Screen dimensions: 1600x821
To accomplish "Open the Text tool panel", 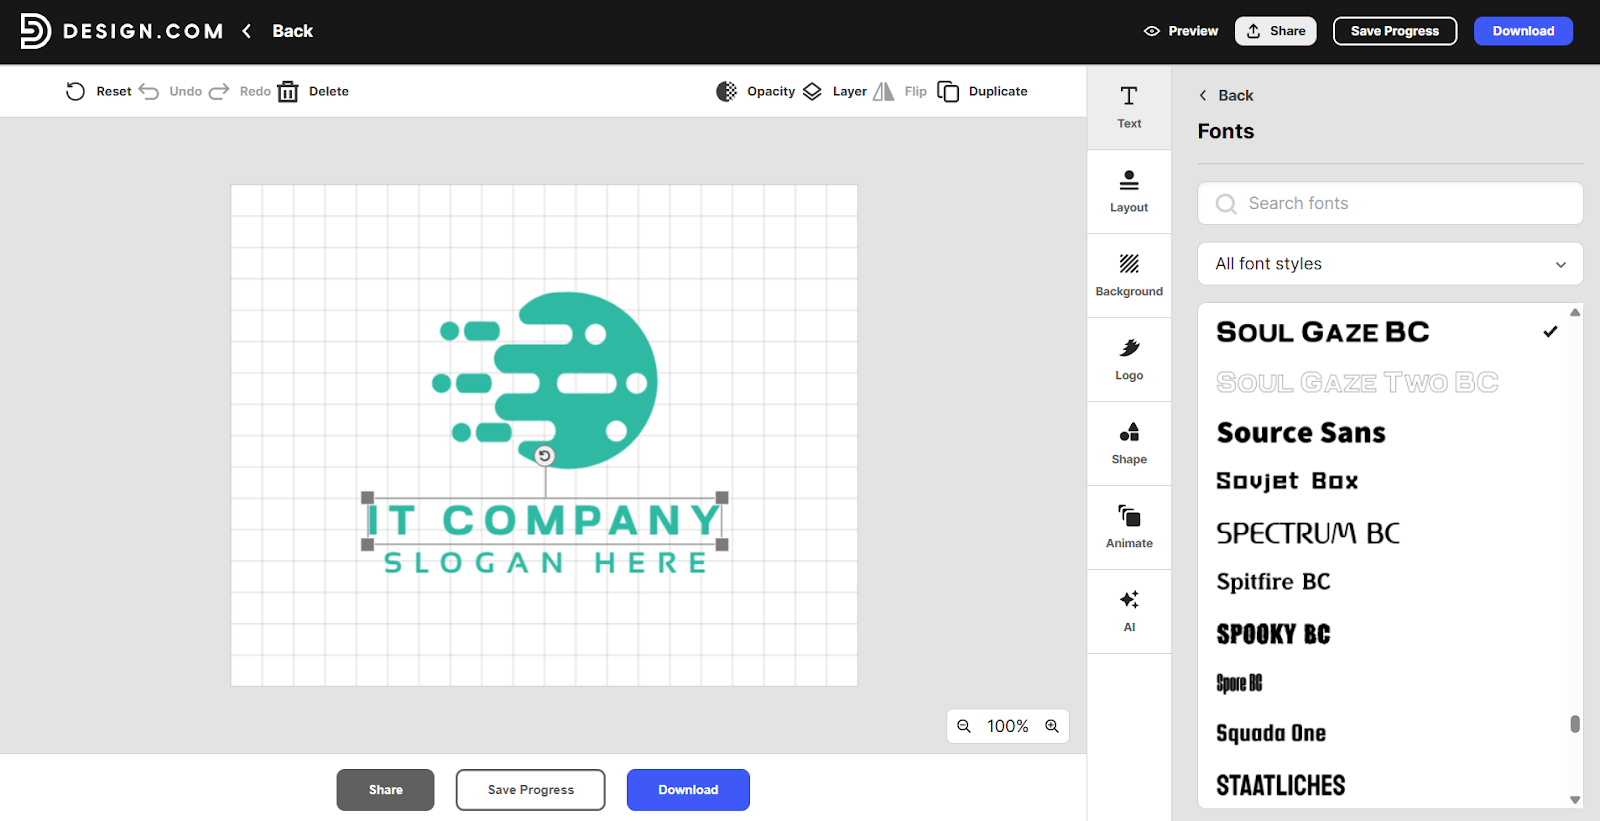I will pos(1129,107).
